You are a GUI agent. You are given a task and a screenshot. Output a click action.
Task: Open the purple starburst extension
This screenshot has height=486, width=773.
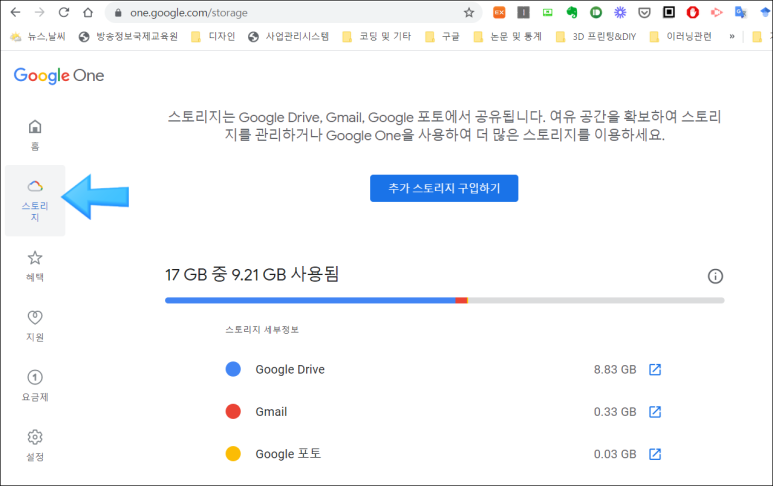pyautogui.click(x=620, y=12)
